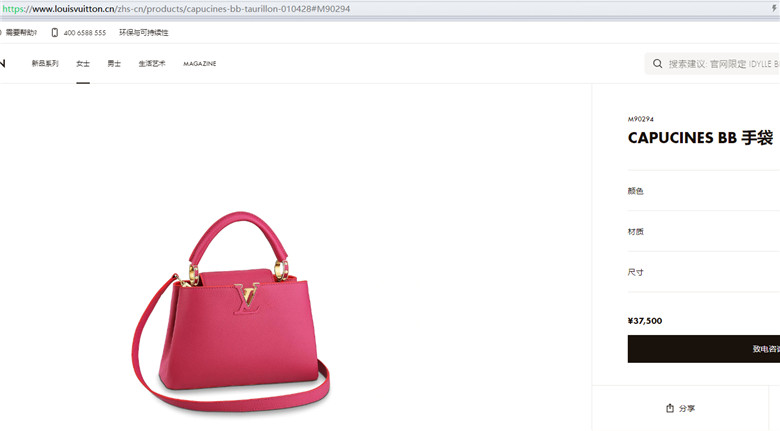This screenshot has height=431, width=780.
Task: Expand the 材质 material section
Action: [x=703, y=231]
